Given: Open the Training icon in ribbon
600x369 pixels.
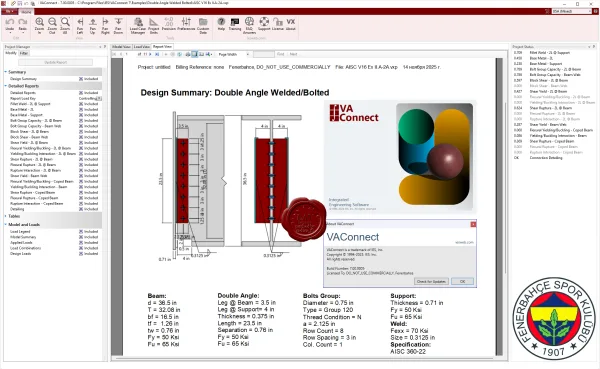Looking at the screenshot, I should pos(235,24).
